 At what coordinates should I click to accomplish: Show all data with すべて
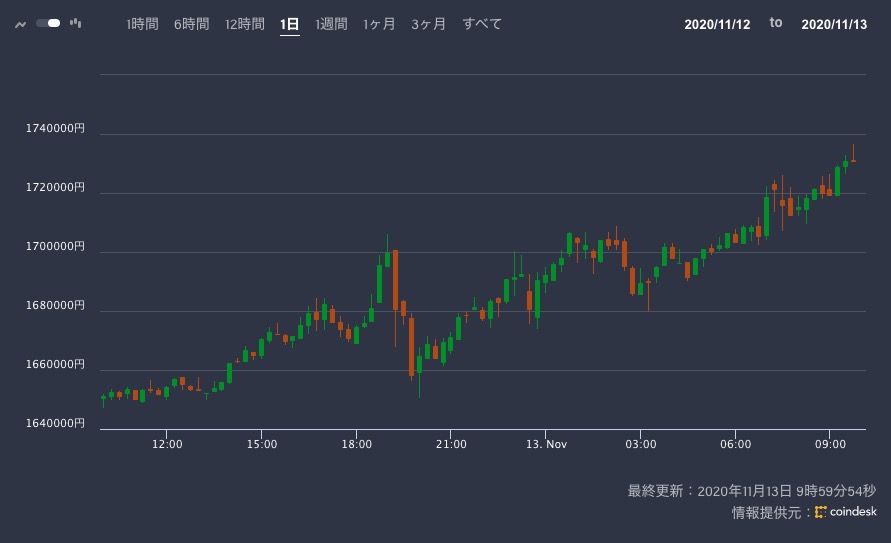[x=482, y=24]
